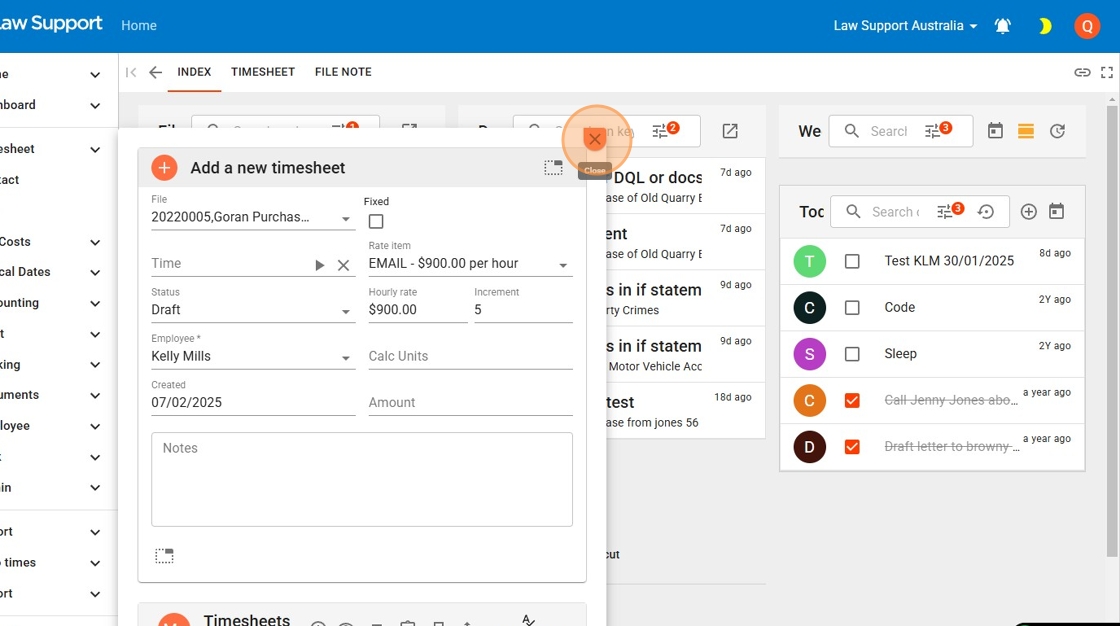Toggle dark mode moon icon
This screenshot has width=1120, height=626.
point(1045,26)
